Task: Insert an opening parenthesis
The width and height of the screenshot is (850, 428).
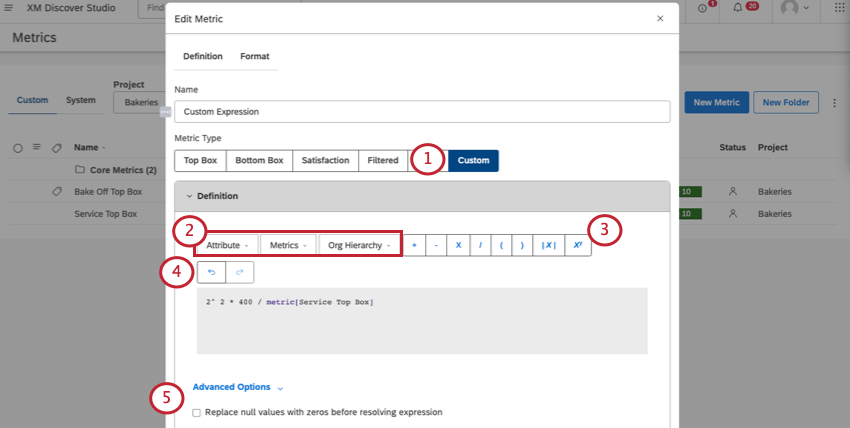Action: click(x=501, y=245)
